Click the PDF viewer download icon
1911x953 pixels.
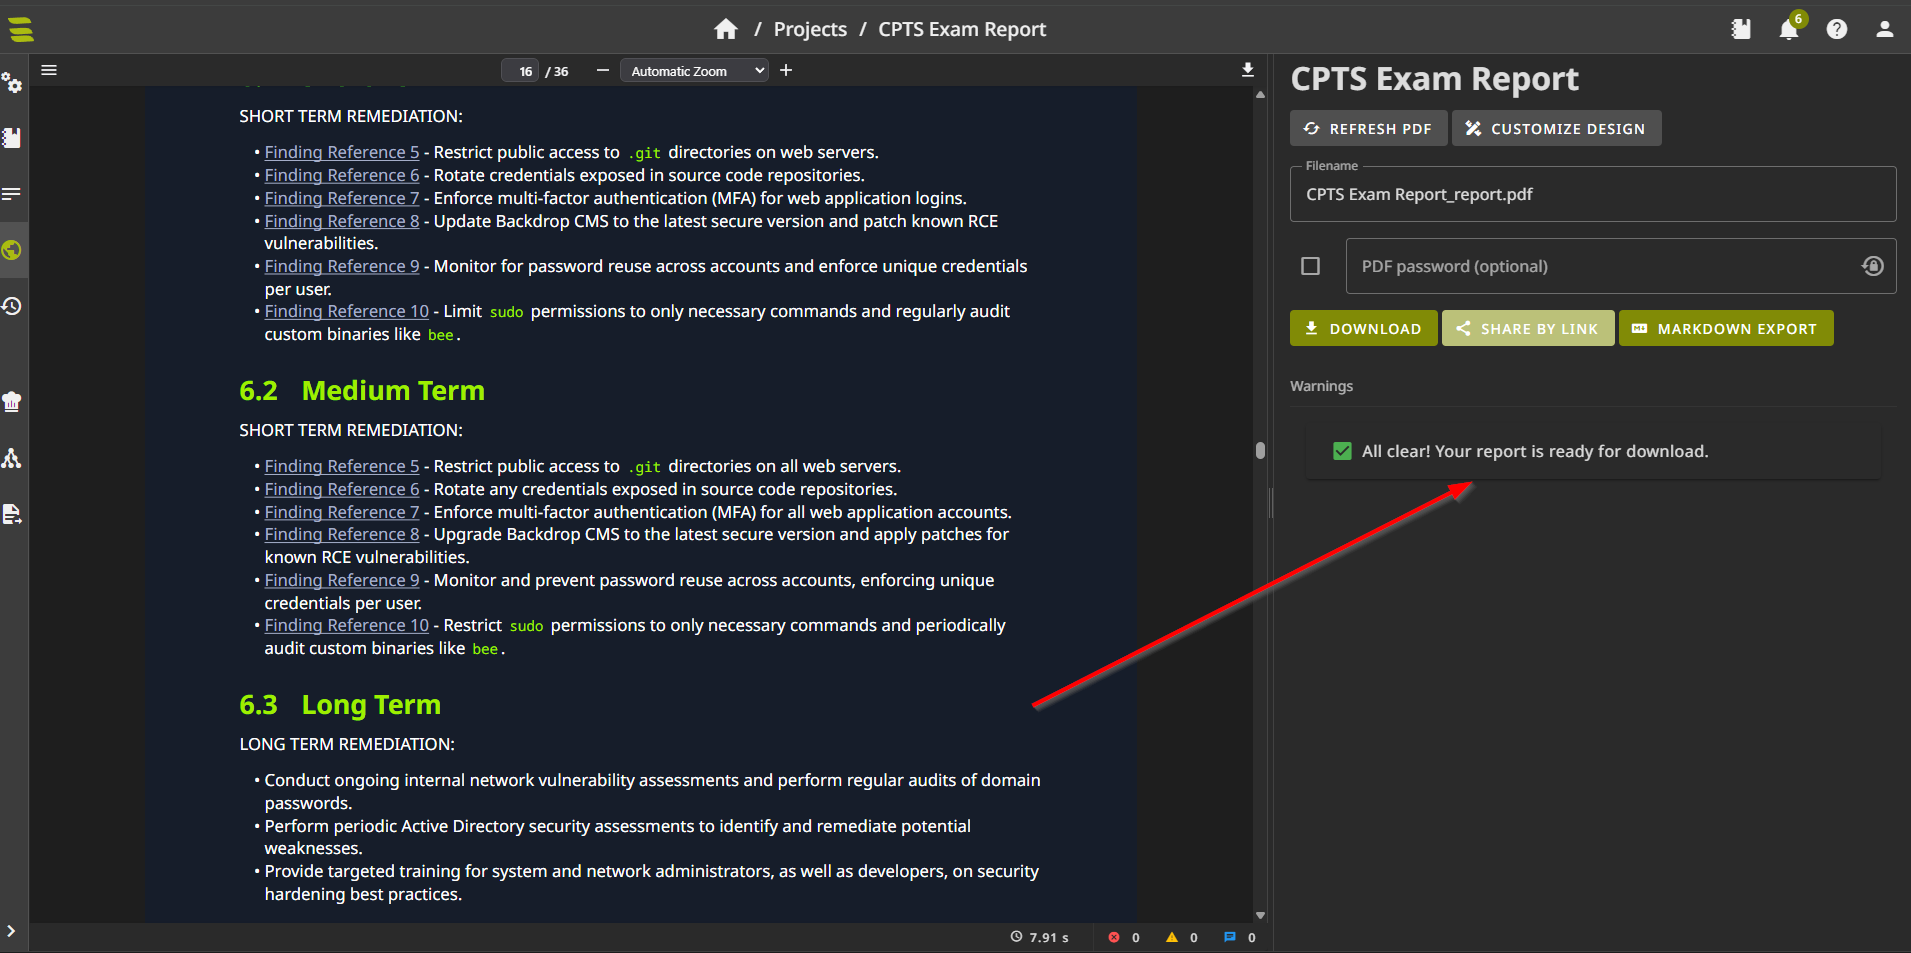point(1247,70)
